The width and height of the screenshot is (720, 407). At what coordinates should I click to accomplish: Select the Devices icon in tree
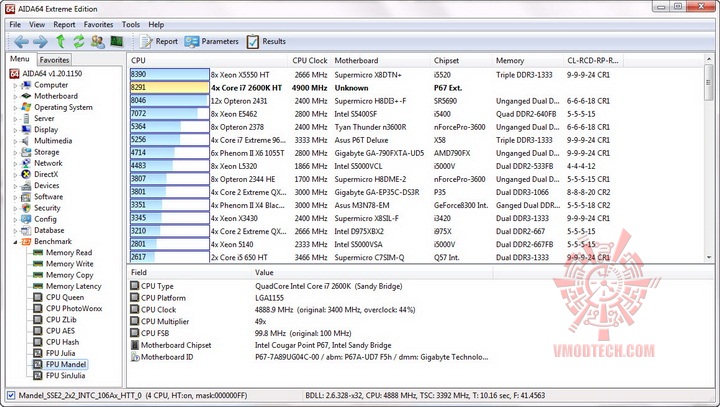point(26,186)
